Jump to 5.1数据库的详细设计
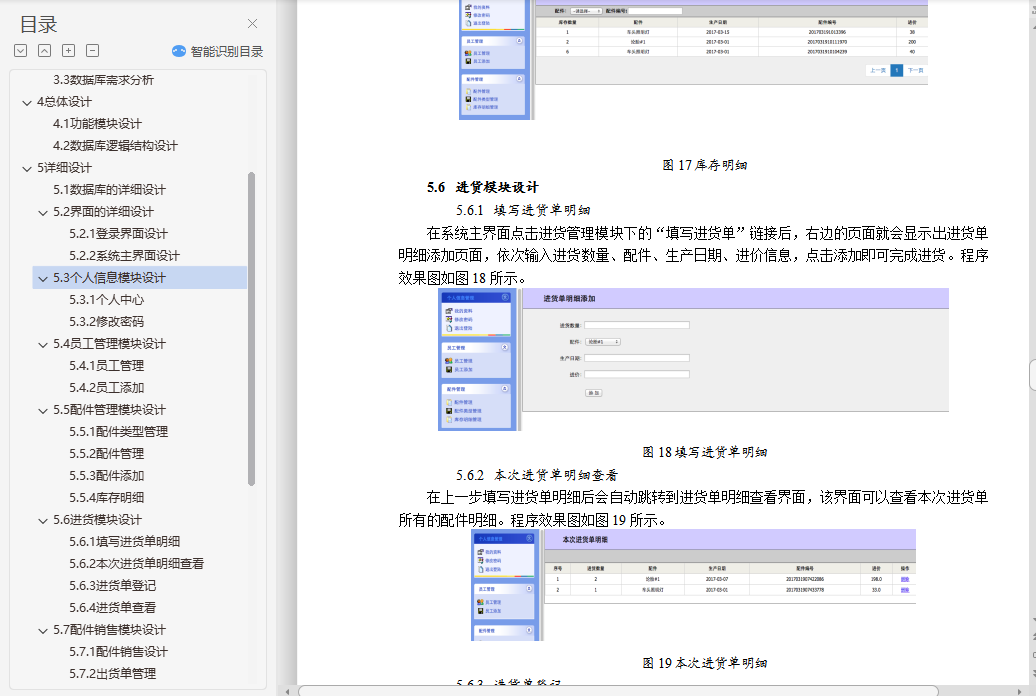 [109, 190]
